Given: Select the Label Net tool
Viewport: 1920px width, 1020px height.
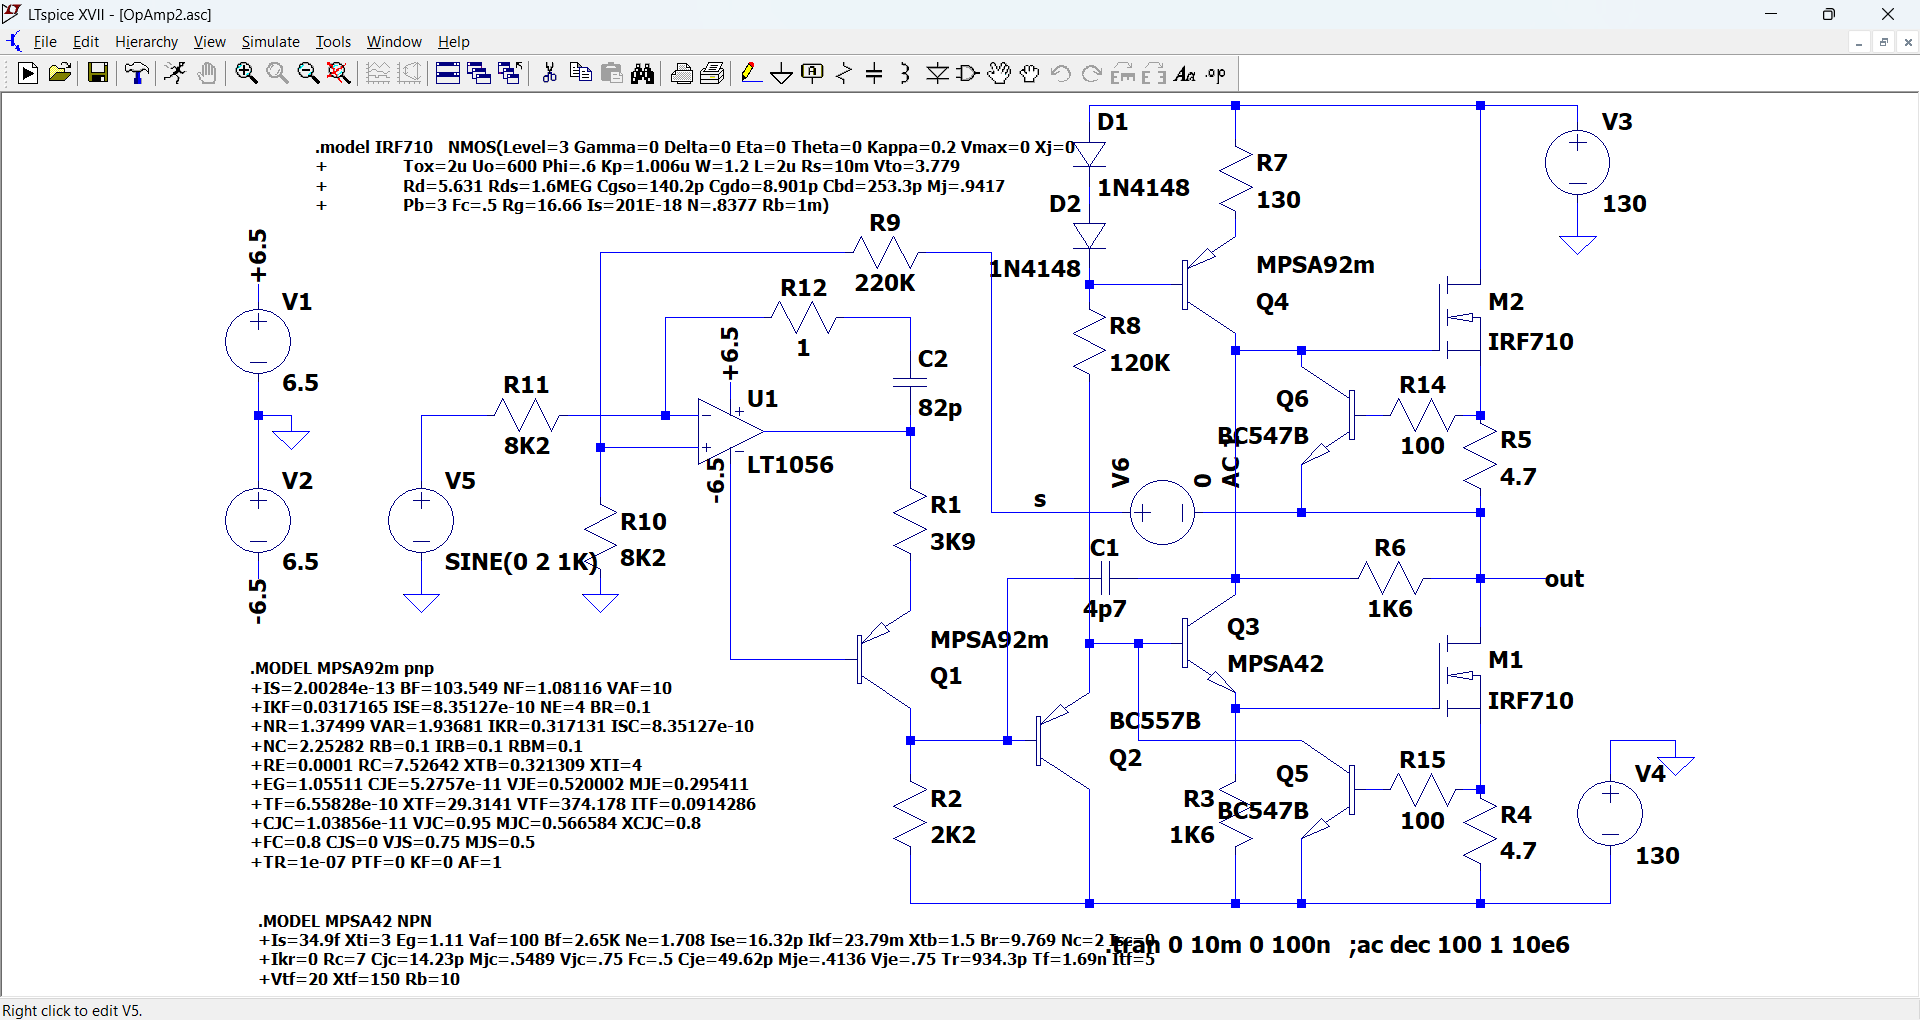Looking at the screenshot, I should [x=813, y=73].
